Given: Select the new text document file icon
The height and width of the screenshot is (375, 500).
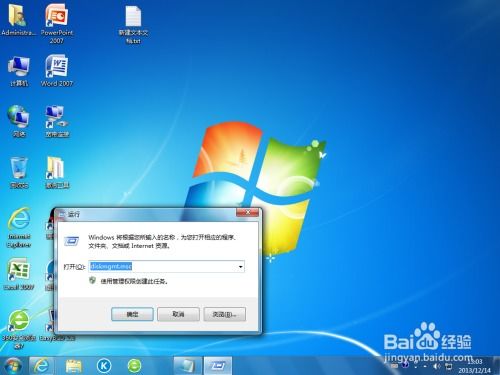Looking at the screenshot, I should [133, 24].
